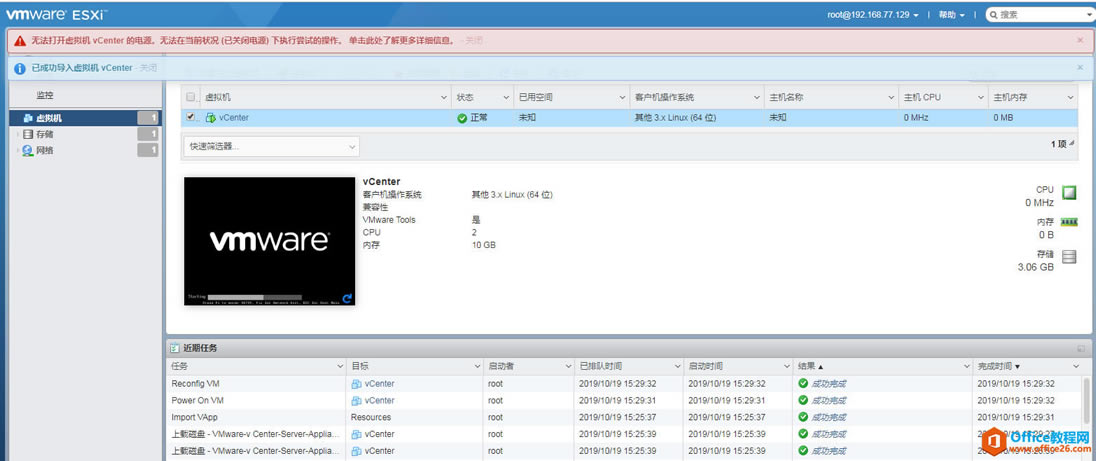Click the 1 项 item count text
This screenshot has width=1096, height=461.
[1058, 144]
